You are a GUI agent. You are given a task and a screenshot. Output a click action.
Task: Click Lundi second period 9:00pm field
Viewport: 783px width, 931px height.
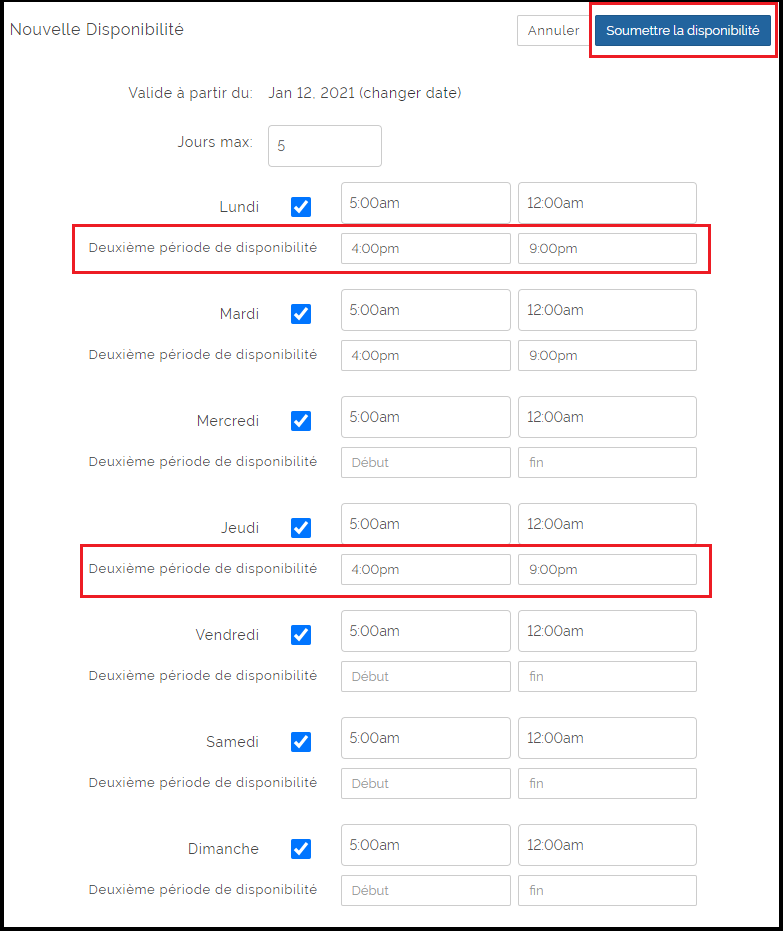pyautogui.click(x=606, y=248)
